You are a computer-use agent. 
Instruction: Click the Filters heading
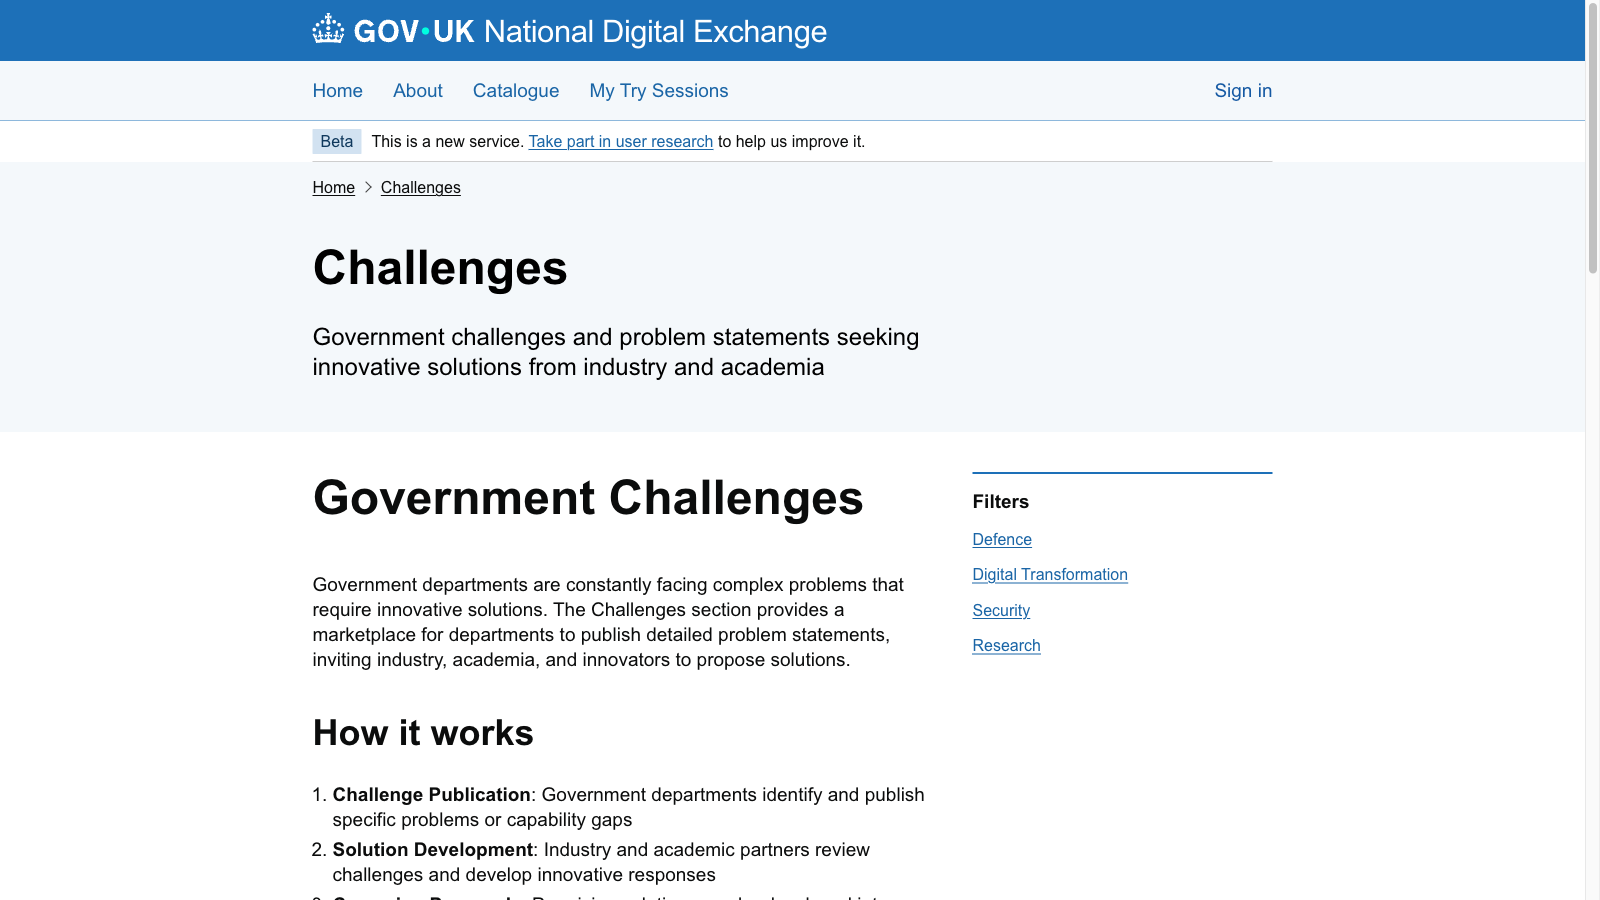click(x=1001, y=502)
